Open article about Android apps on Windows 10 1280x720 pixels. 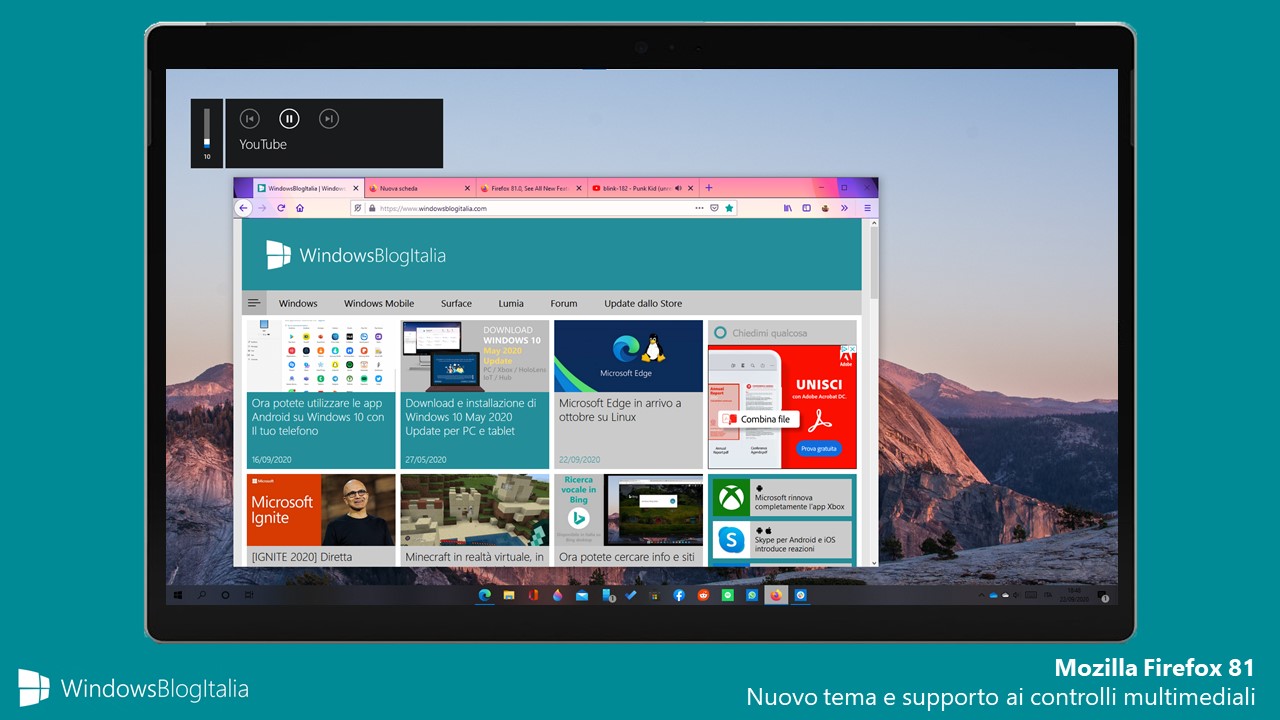321,394
